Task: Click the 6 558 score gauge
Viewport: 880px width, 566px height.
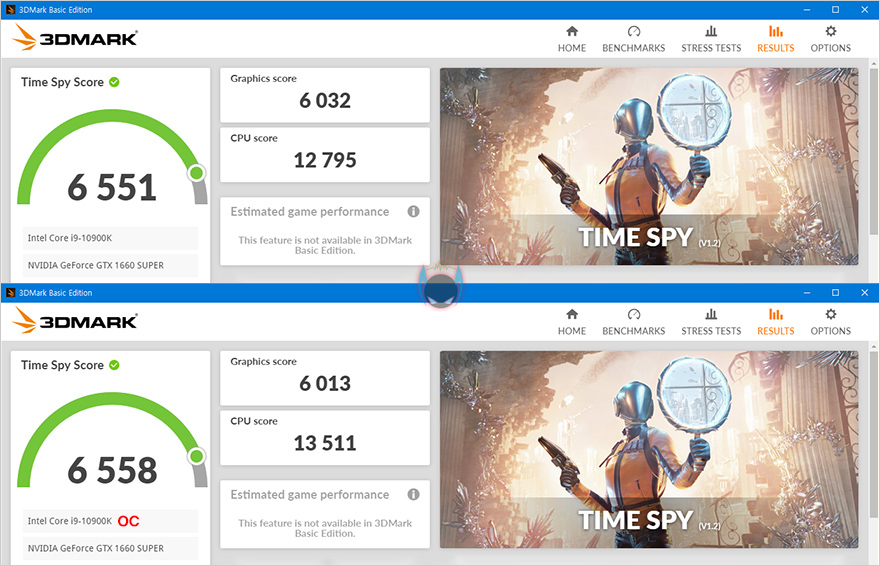Action: pos(112,441)
